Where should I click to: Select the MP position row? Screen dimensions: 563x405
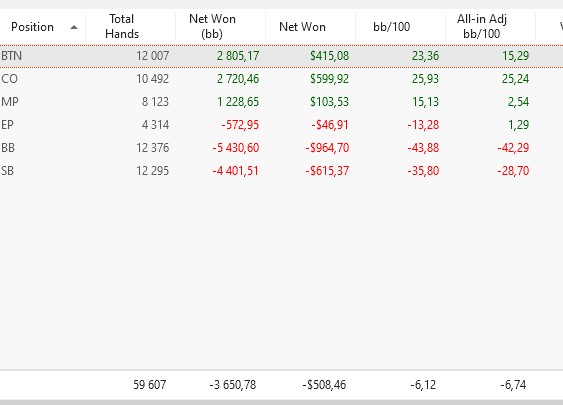(x=282, y=102)
